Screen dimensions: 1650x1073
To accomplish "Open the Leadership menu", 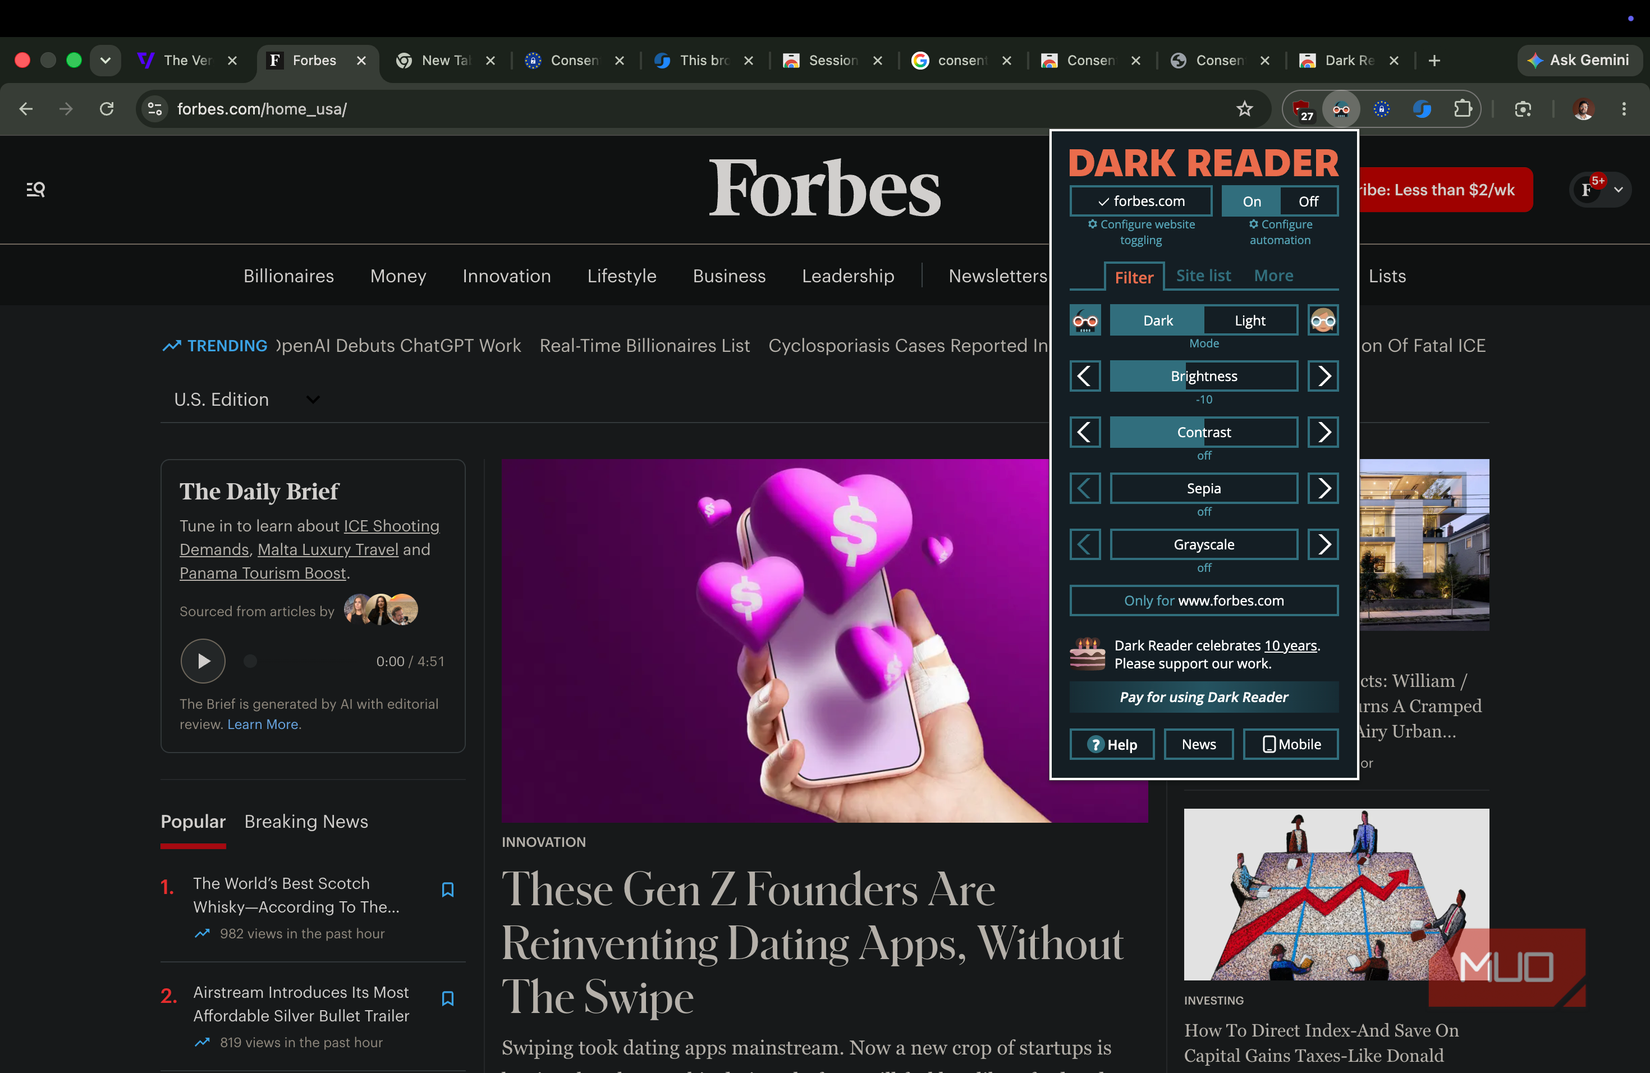I will pyautogui.click(x=848, y=276).
